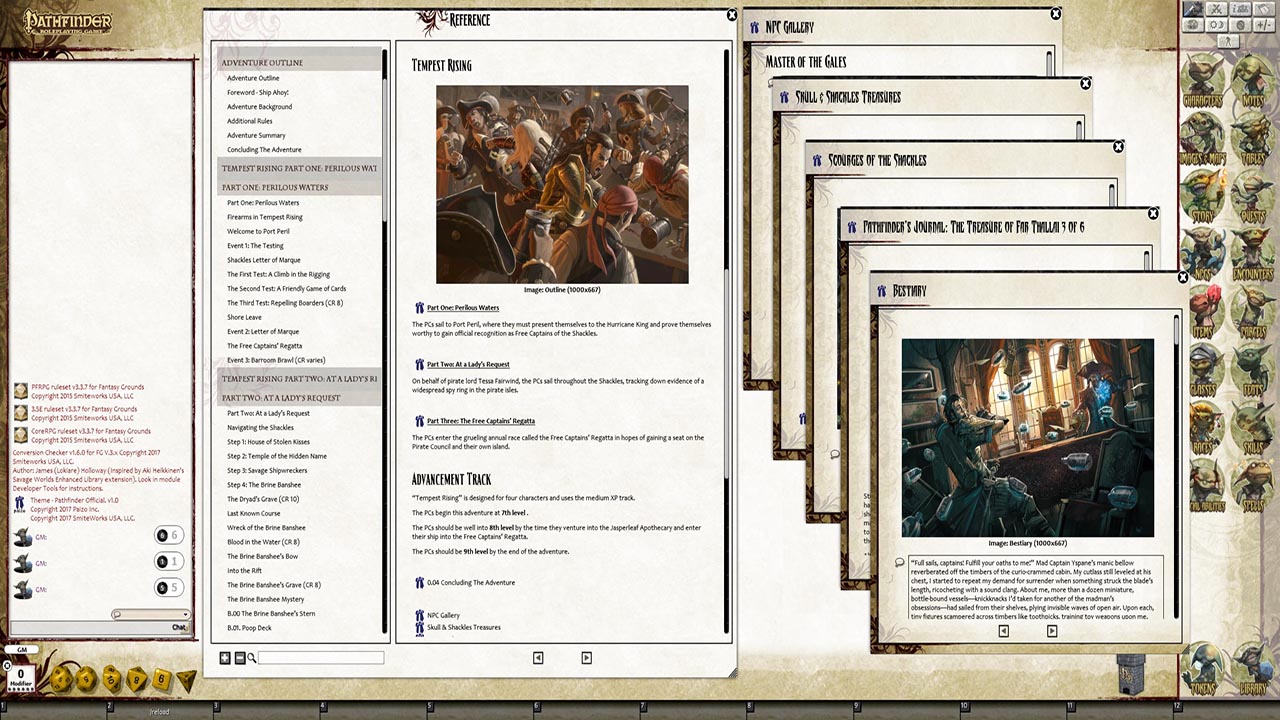The width and height of the screenshot is (1280, 720).
Task: Open the Quests sidebar button
Action: click(1252, 197)
